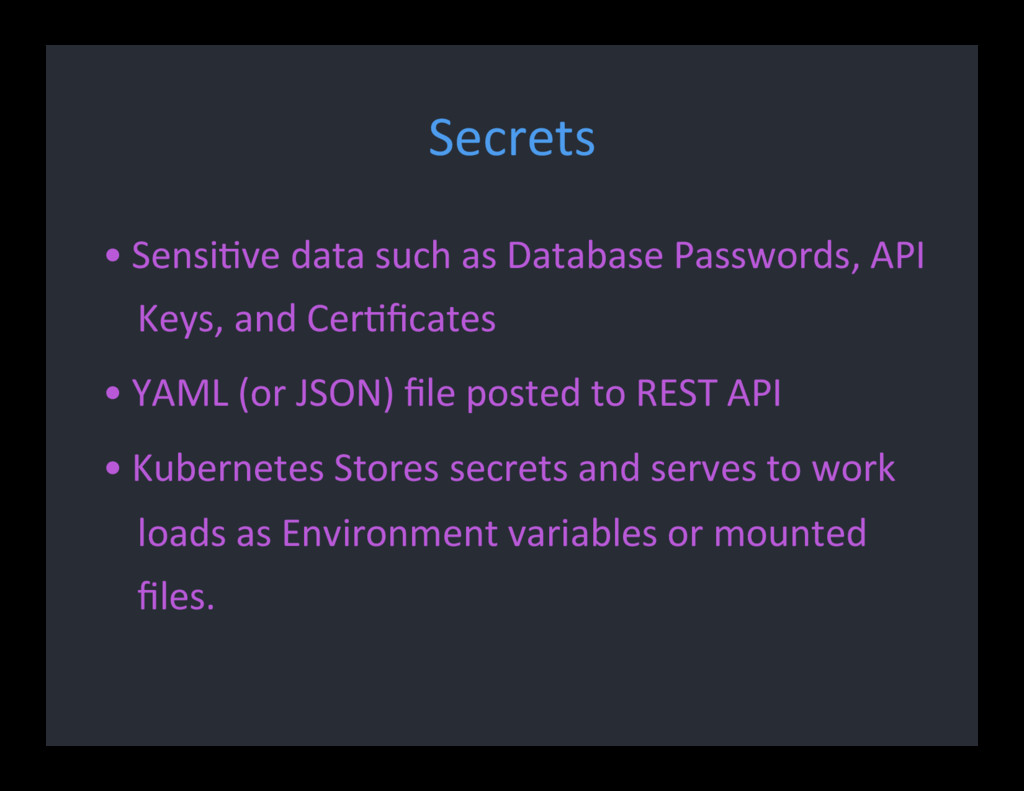Click the third bullet point marker
The height and width of the screenshot is (791, 1024).
coord(112,468)
